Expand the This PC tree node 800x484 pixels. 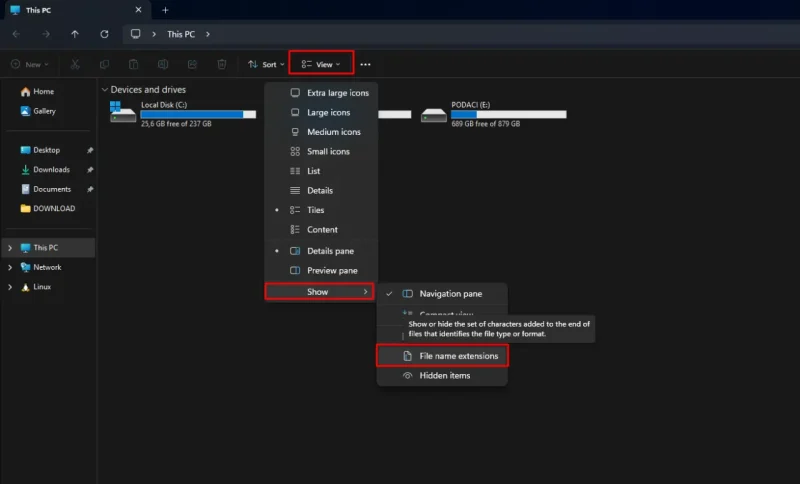tap(10, 248)
